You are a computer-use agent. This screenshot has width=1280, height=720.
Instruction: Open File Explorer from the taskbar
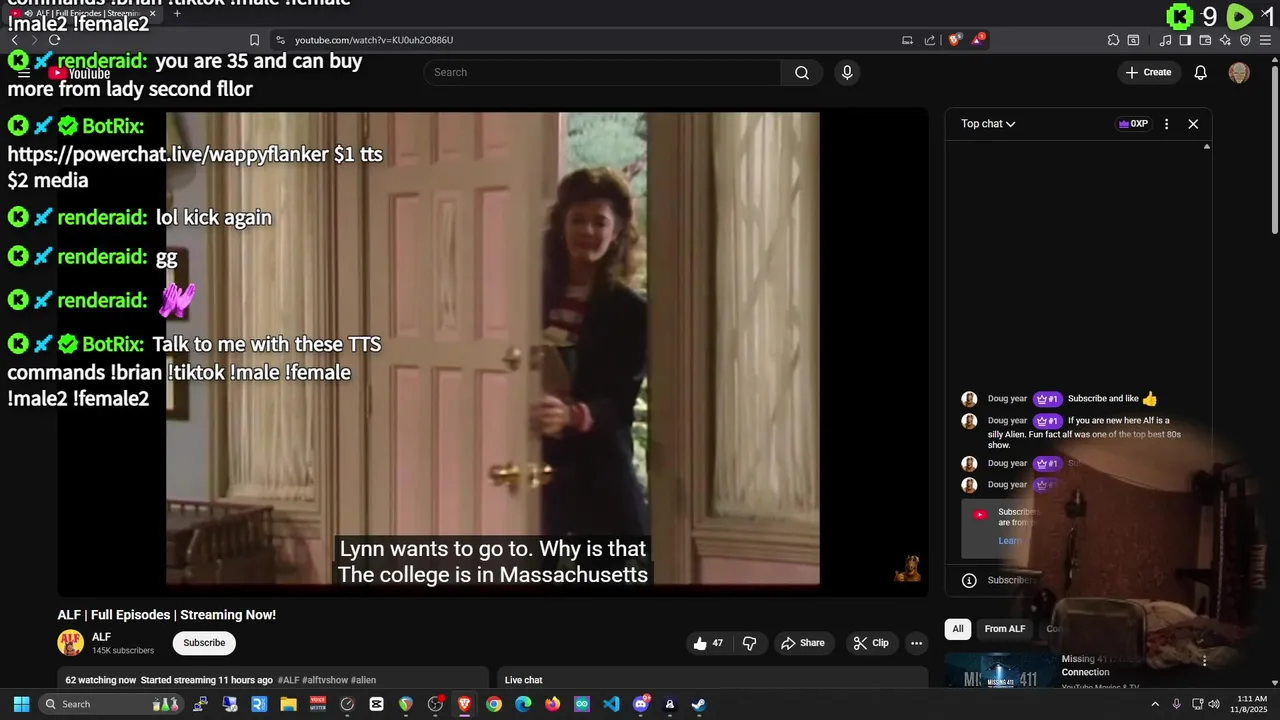(288, 704)
